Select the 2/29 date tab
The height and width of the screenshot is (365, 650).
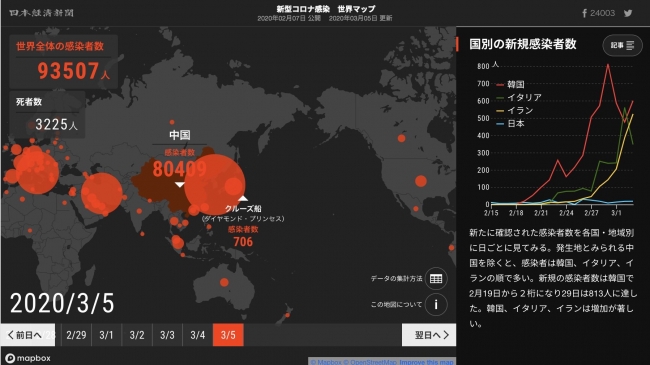coord(76,335)
